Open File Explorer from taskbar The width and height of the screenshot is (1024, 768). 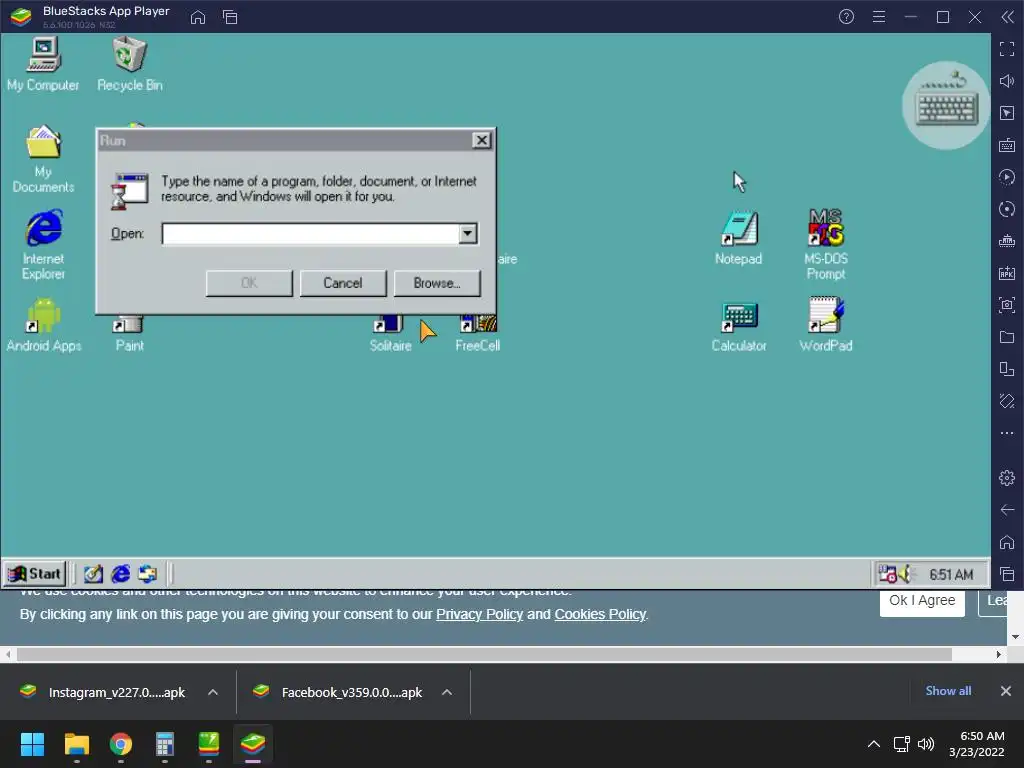click(76, 744)
